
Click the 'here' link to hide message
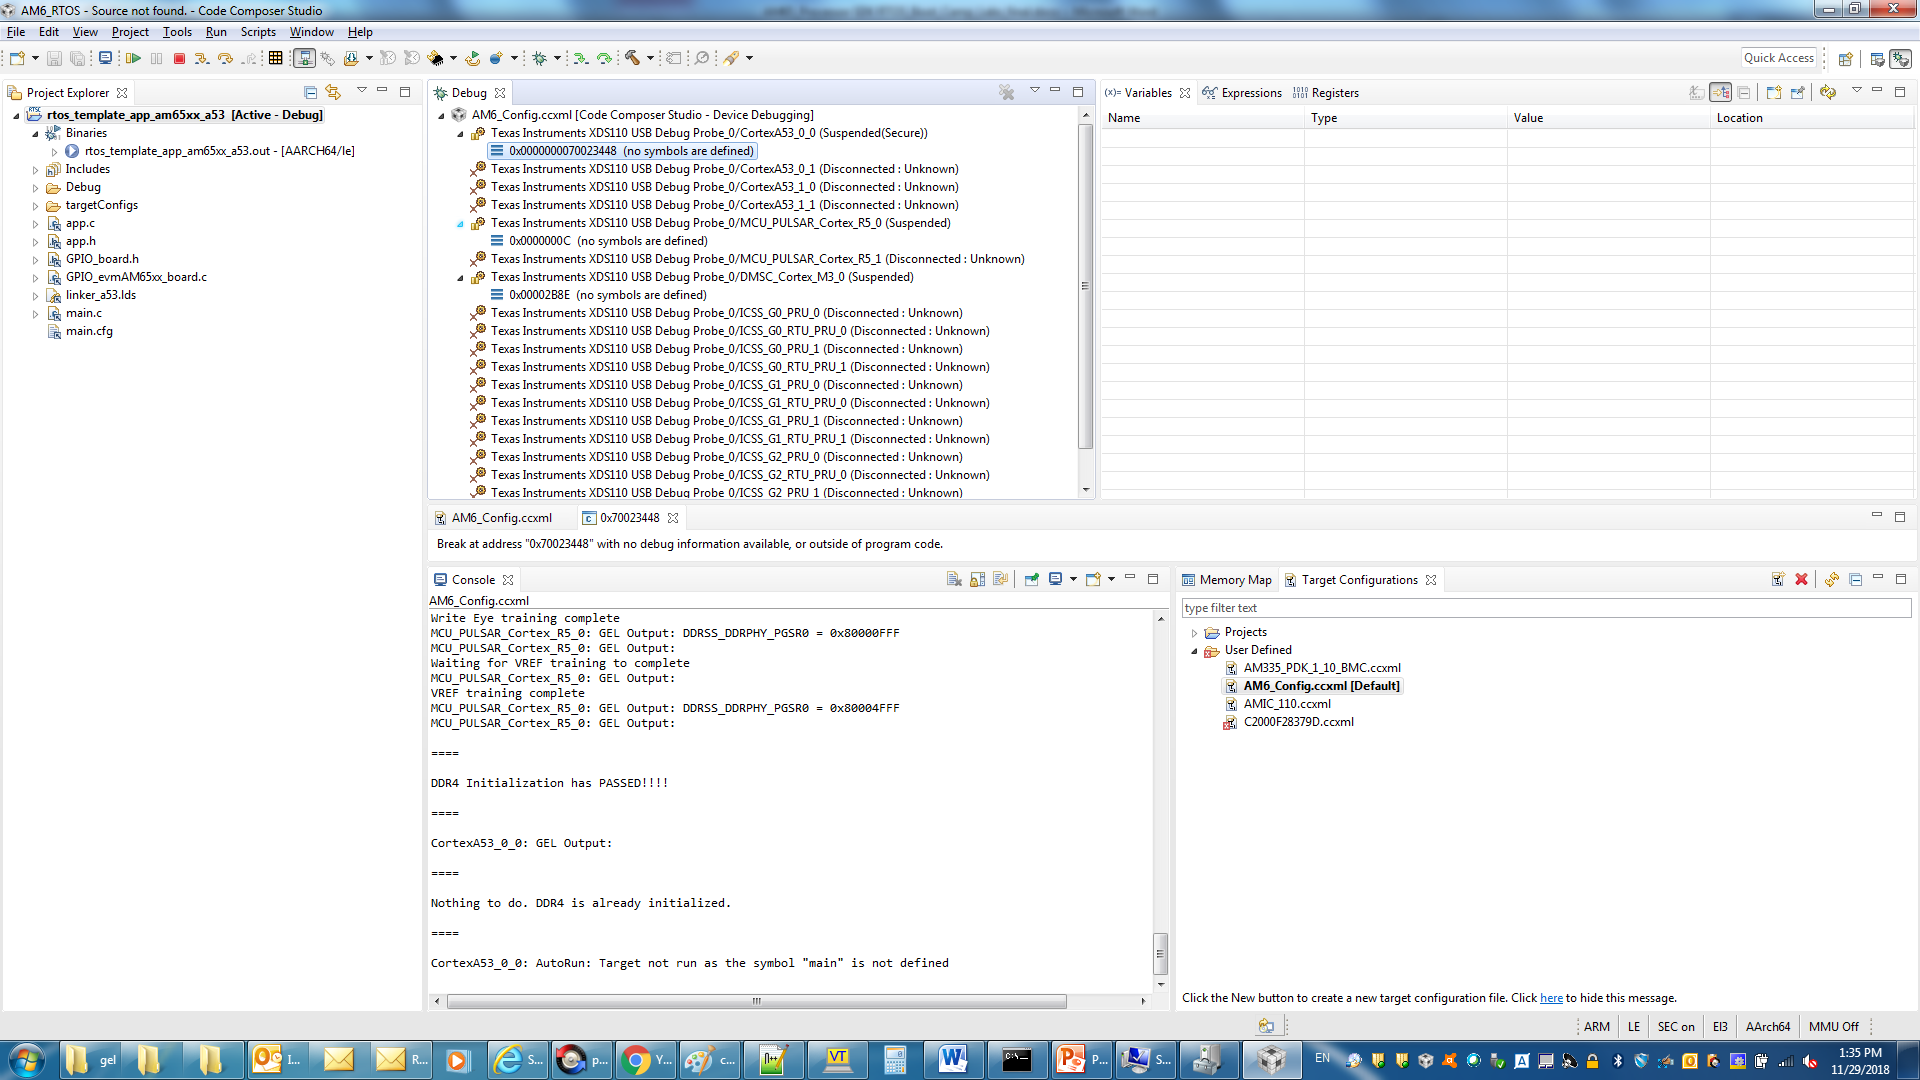click(1551, 998)
